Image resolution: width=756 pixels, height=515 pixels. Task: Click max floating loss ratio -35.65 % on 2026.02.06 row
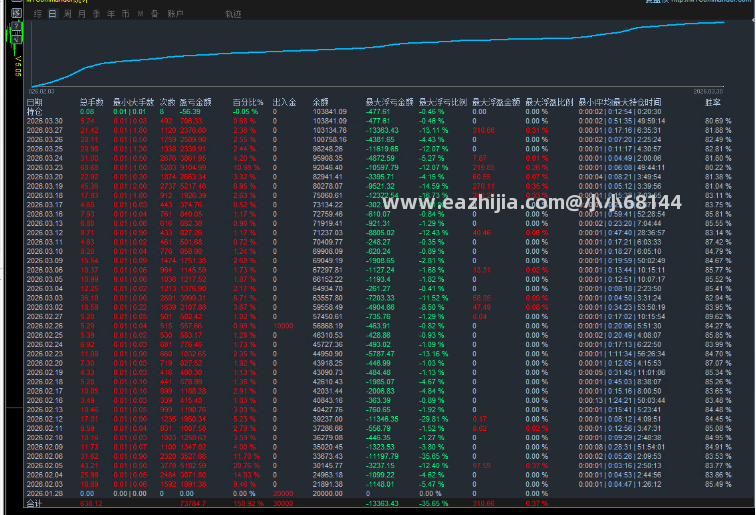tap(433, 457)
